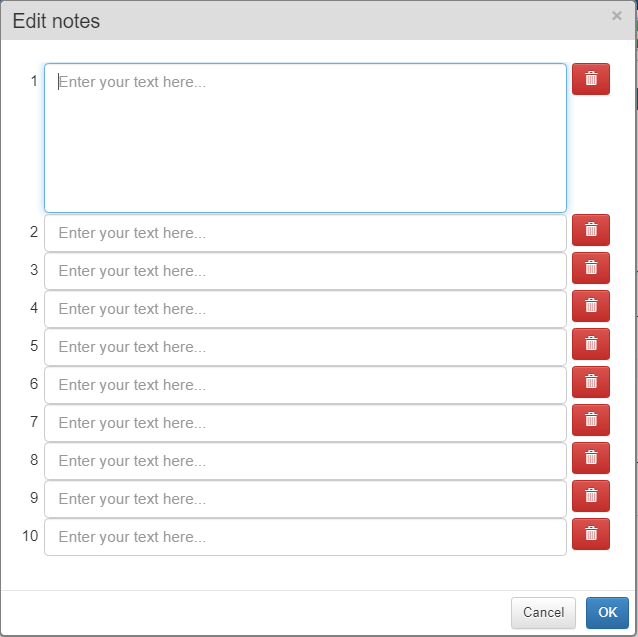Remove note 4 using trash button
The height and width of the screenshot is (637, 638).
pos(590,306)
